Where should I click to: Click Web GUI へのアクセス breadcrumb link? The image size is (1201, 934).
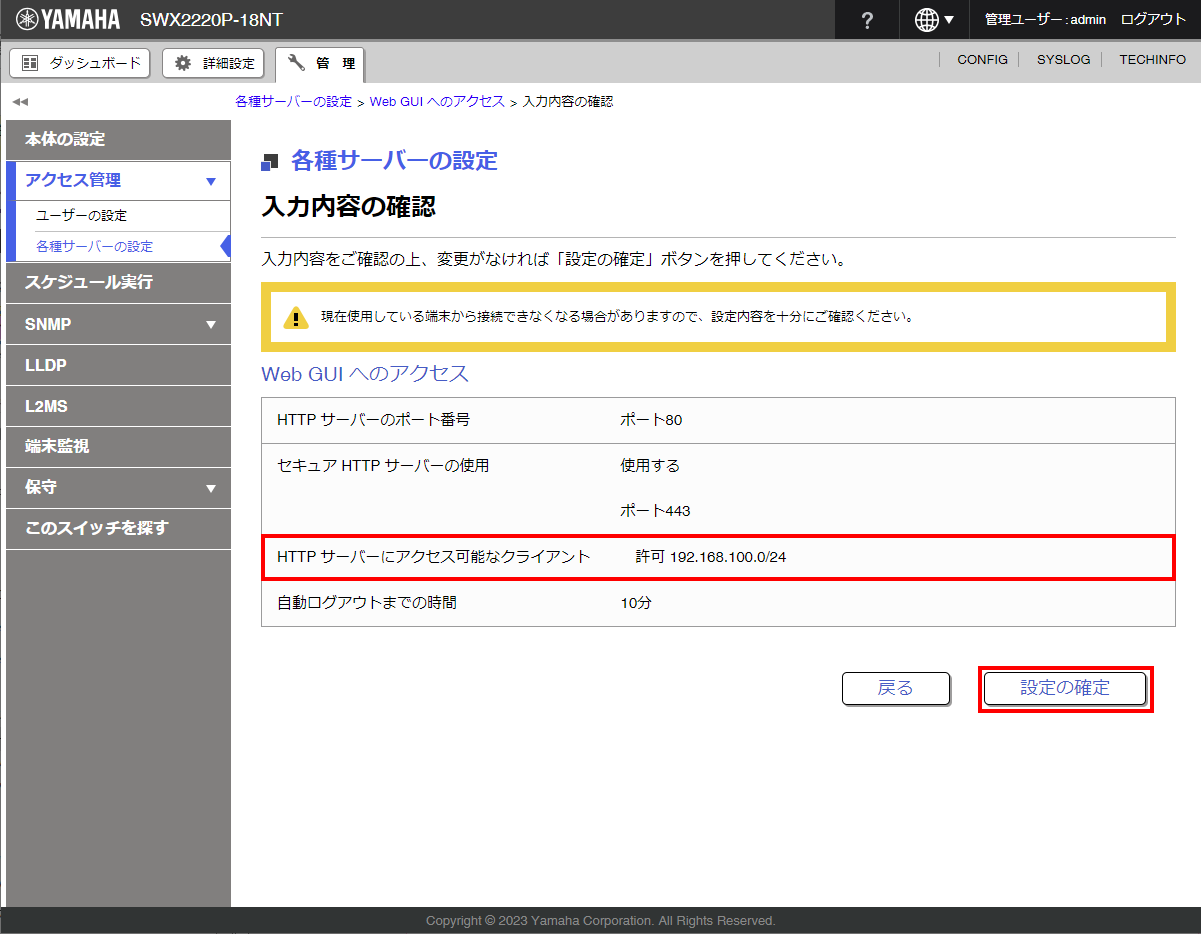click(437, 102)
